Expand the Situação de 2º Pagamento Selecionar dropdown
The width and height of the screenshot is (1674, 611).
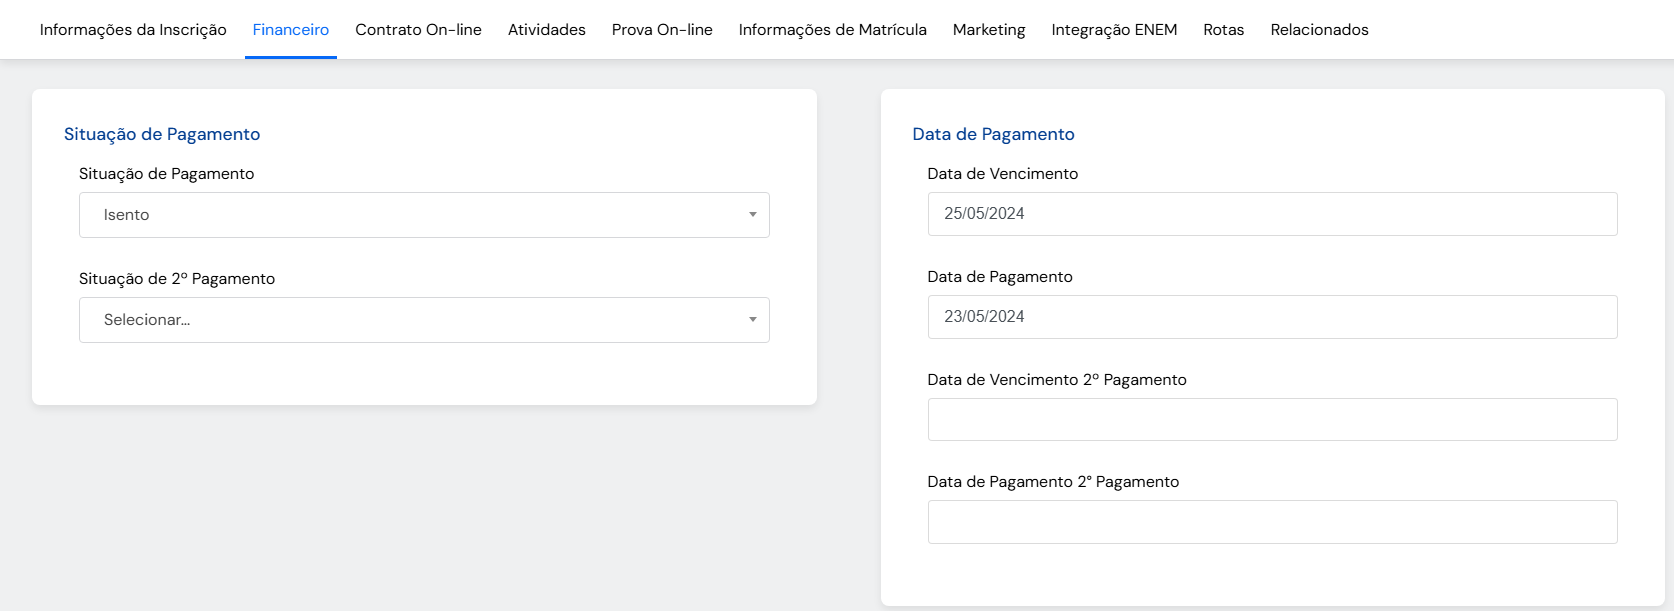(x=410, y=320)
